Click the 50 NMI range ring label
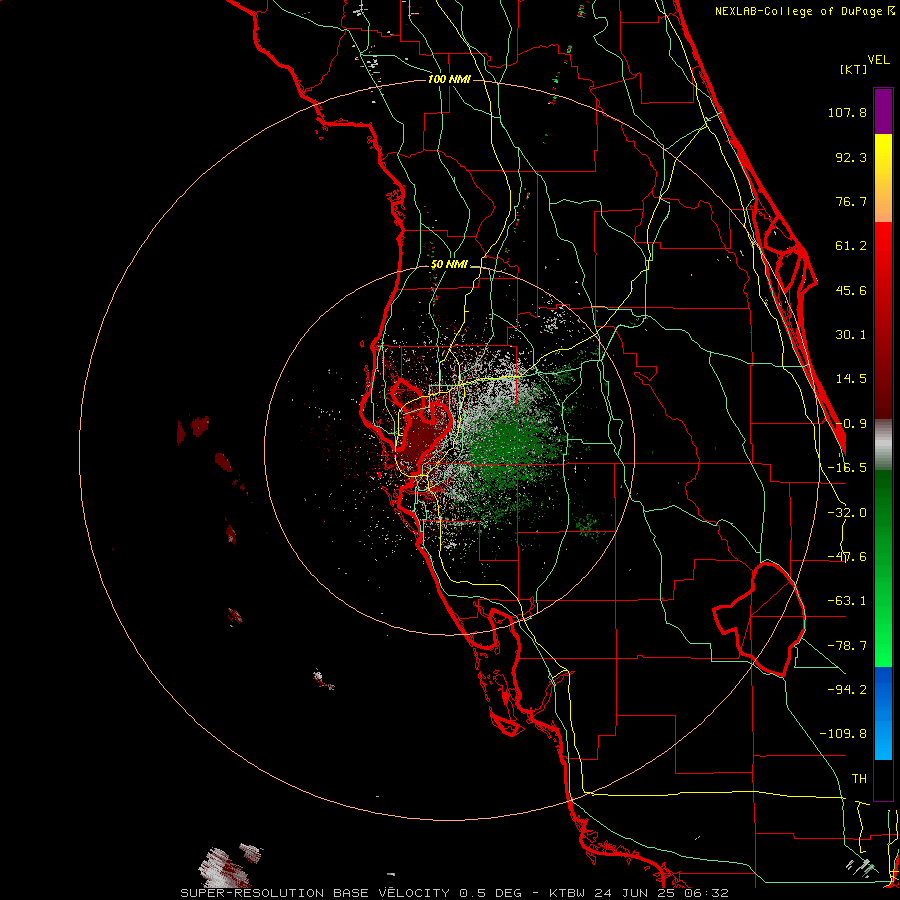 pos(449,265)
